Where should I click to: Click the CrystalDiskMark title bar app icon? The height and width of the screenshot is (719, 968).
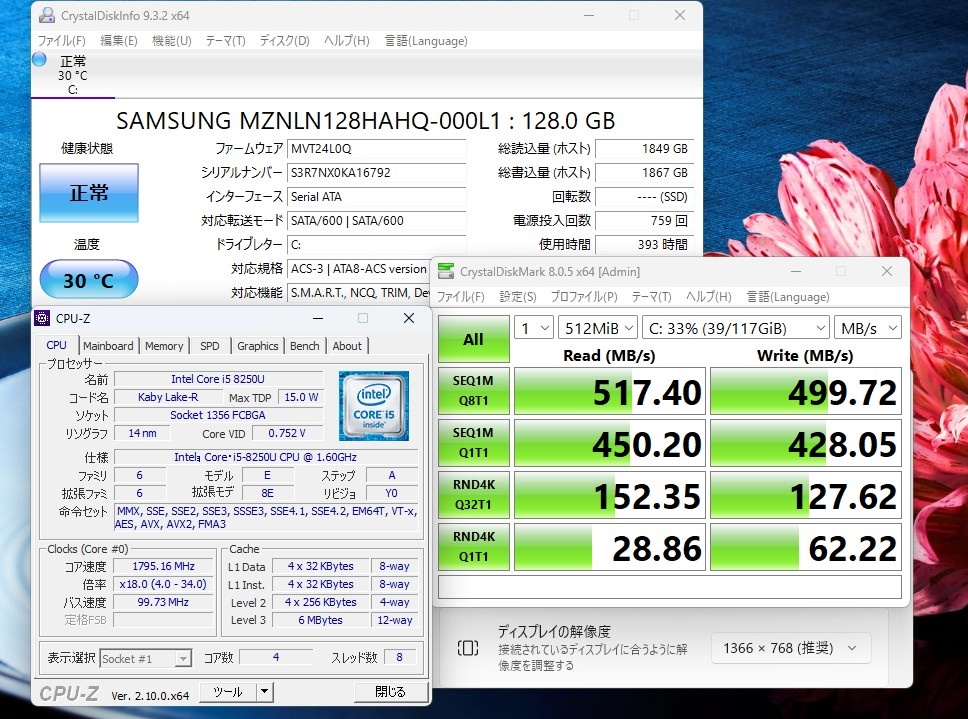(445, 272)
